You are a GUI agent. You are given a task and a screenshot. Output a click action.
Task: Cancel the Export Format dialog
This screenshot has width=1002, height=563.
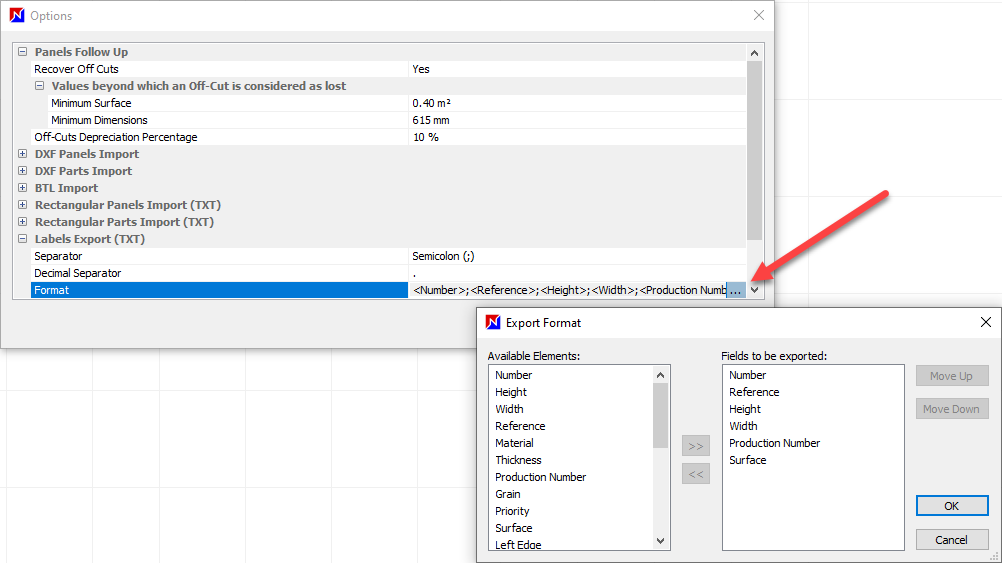pos(952,540)
